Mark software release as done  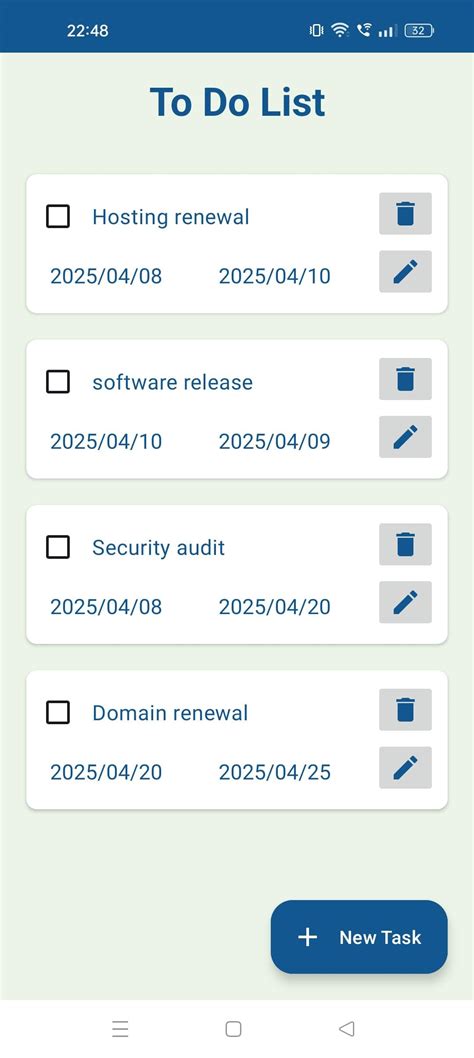click(58, 382)
